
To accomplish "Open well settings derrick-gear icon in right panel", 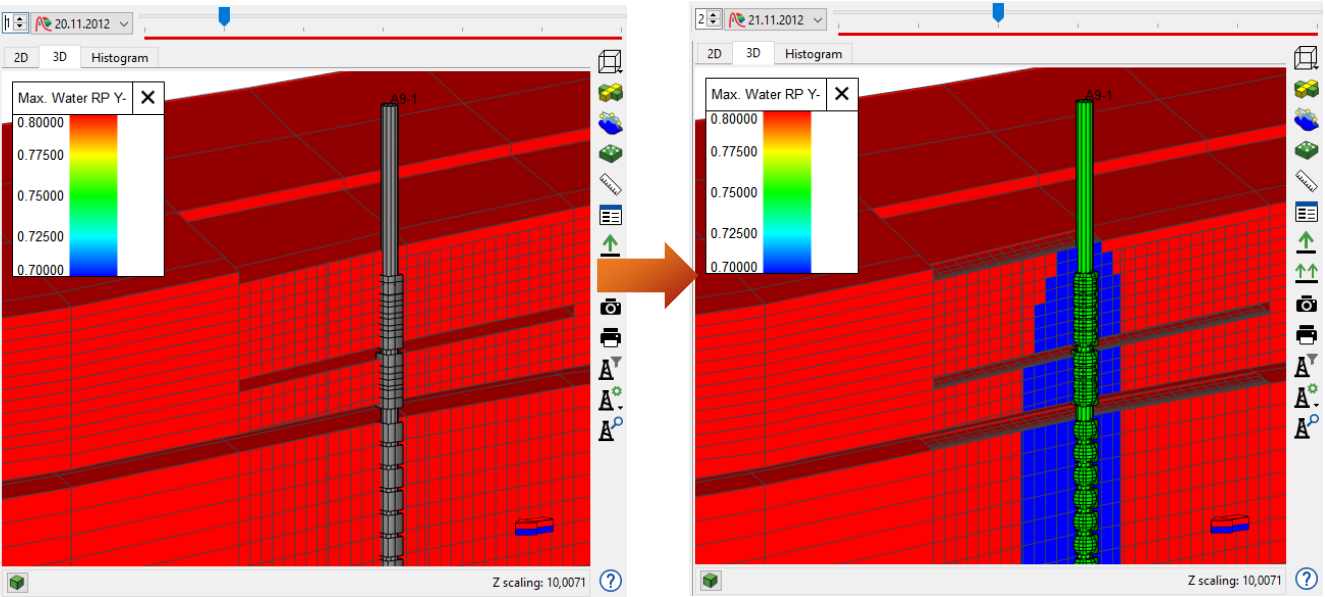I will pyautogui.click(x=1306, y=394).
